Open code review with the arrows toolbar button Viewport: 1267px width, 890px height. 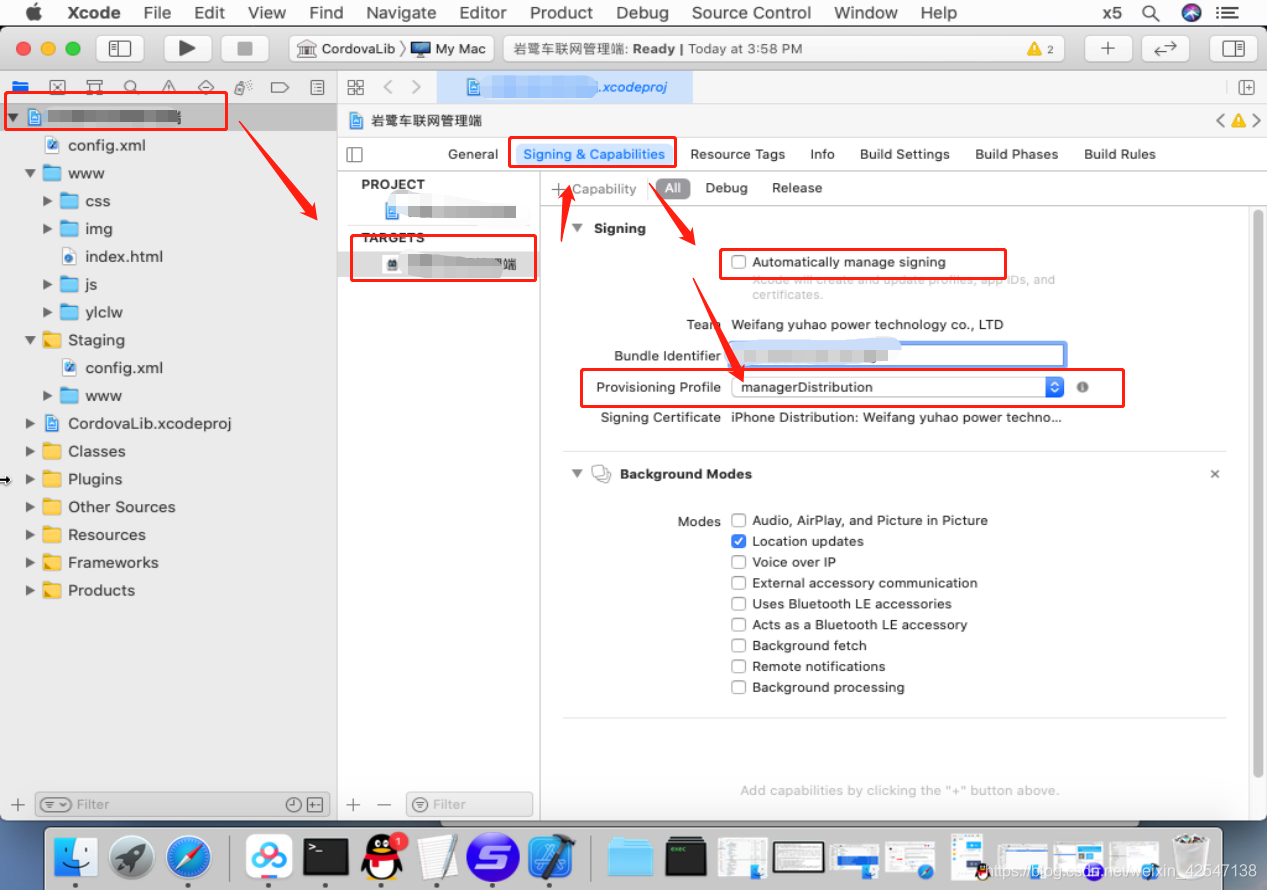click(x=1165, y=48)
